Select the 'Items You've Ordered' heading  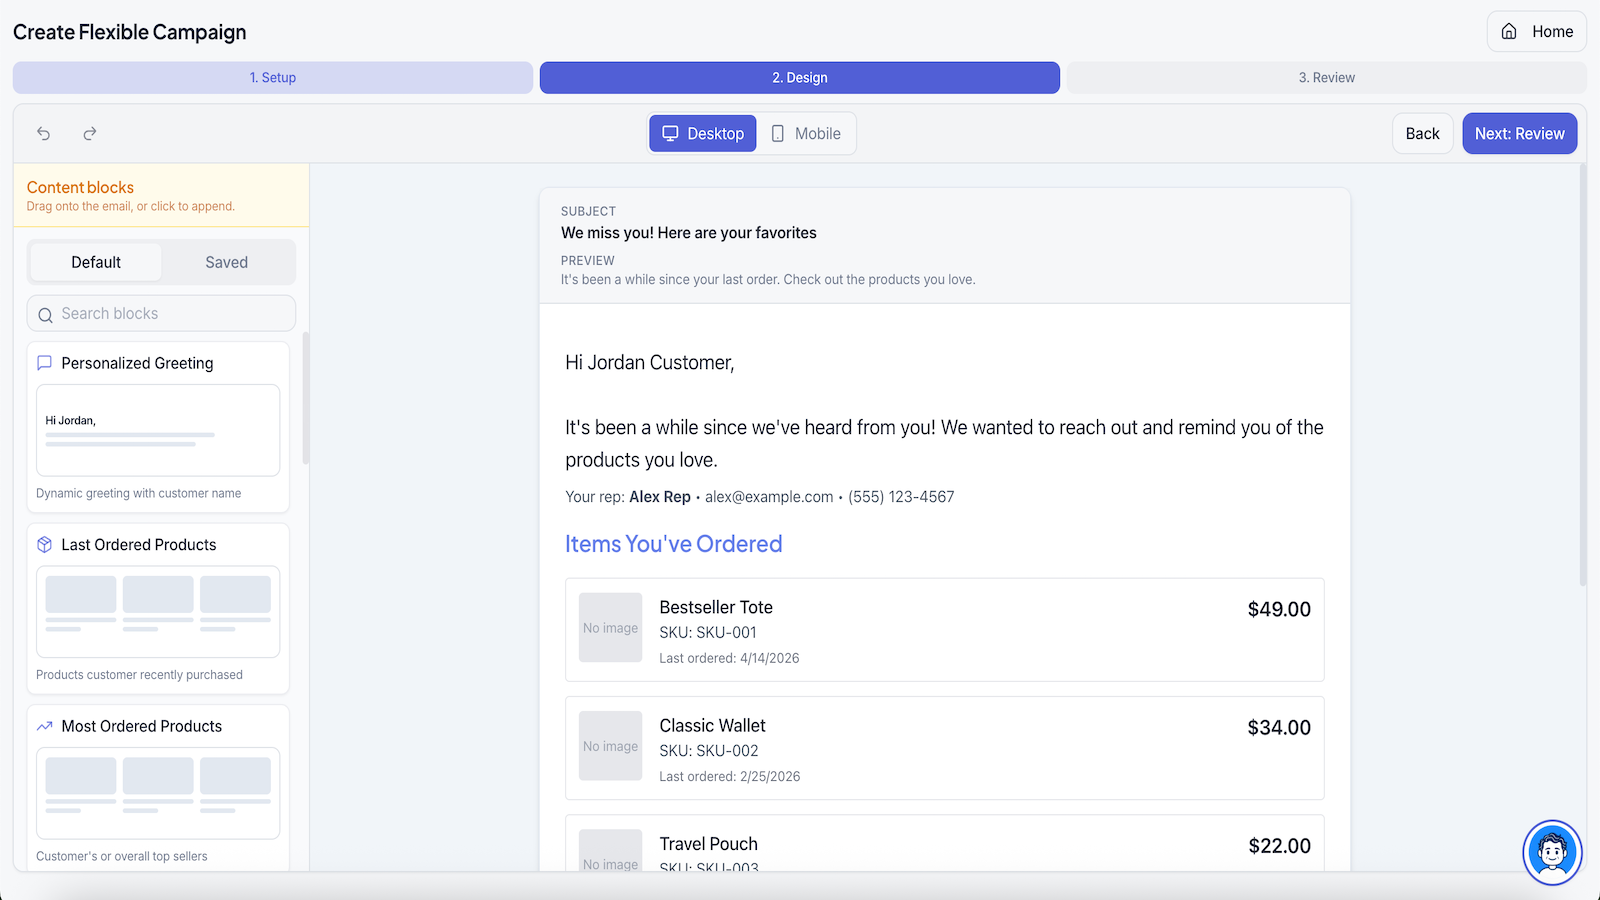coord(674,544)
